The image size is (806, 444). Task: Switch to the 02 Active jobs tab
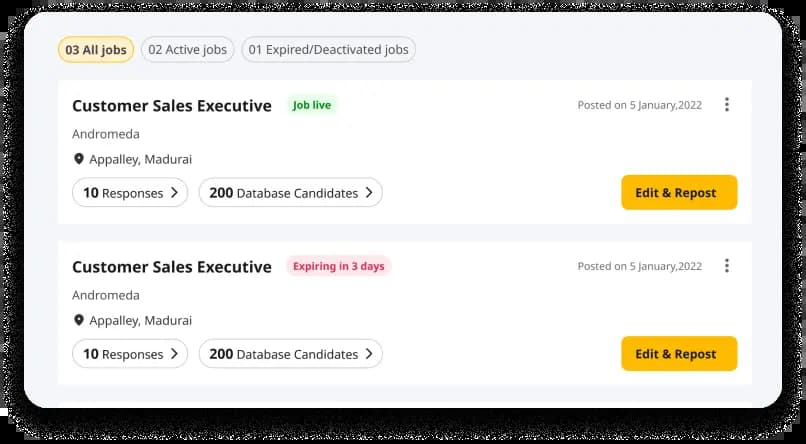pyautogui.click(x=188, y=50)
